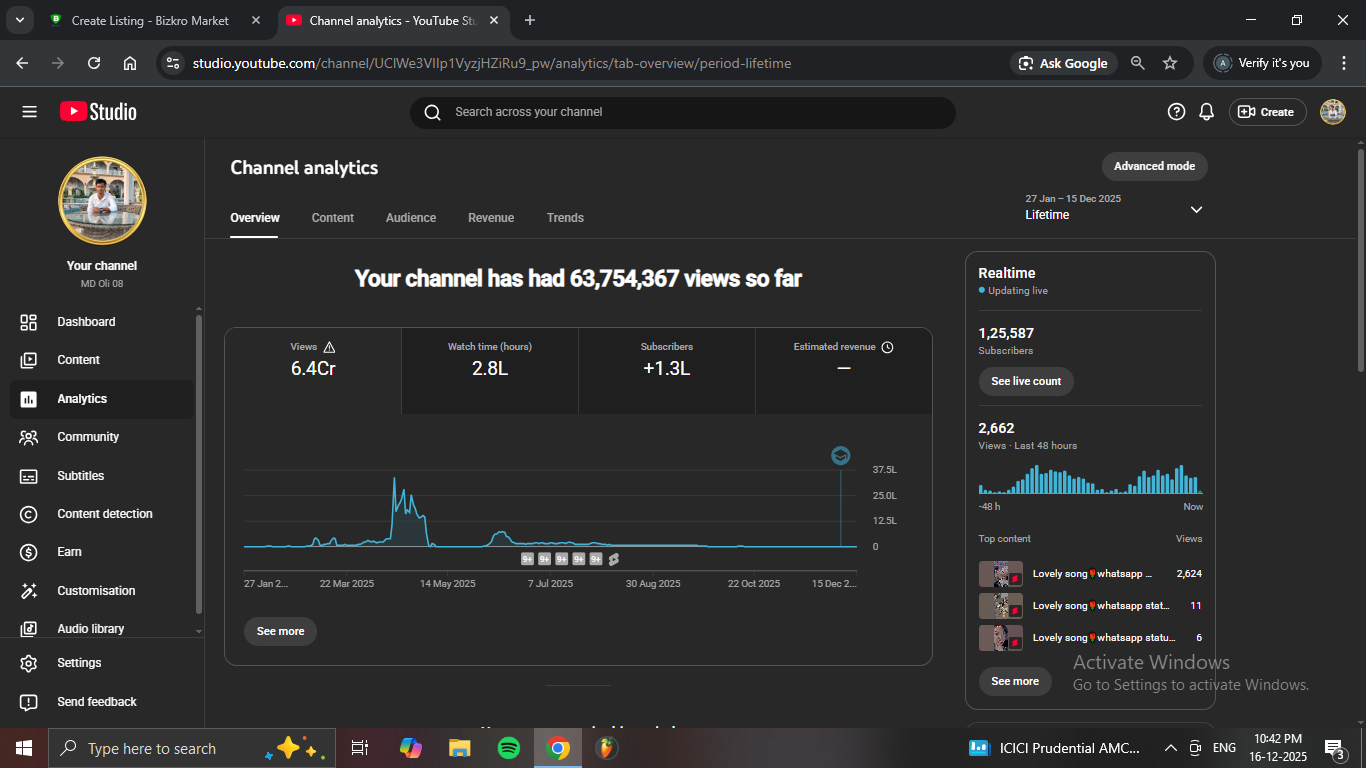Open the Earn dollar icon section
Image resolution: width=1366 pixels, height=768 pixels.
click(x=29, y=552)
